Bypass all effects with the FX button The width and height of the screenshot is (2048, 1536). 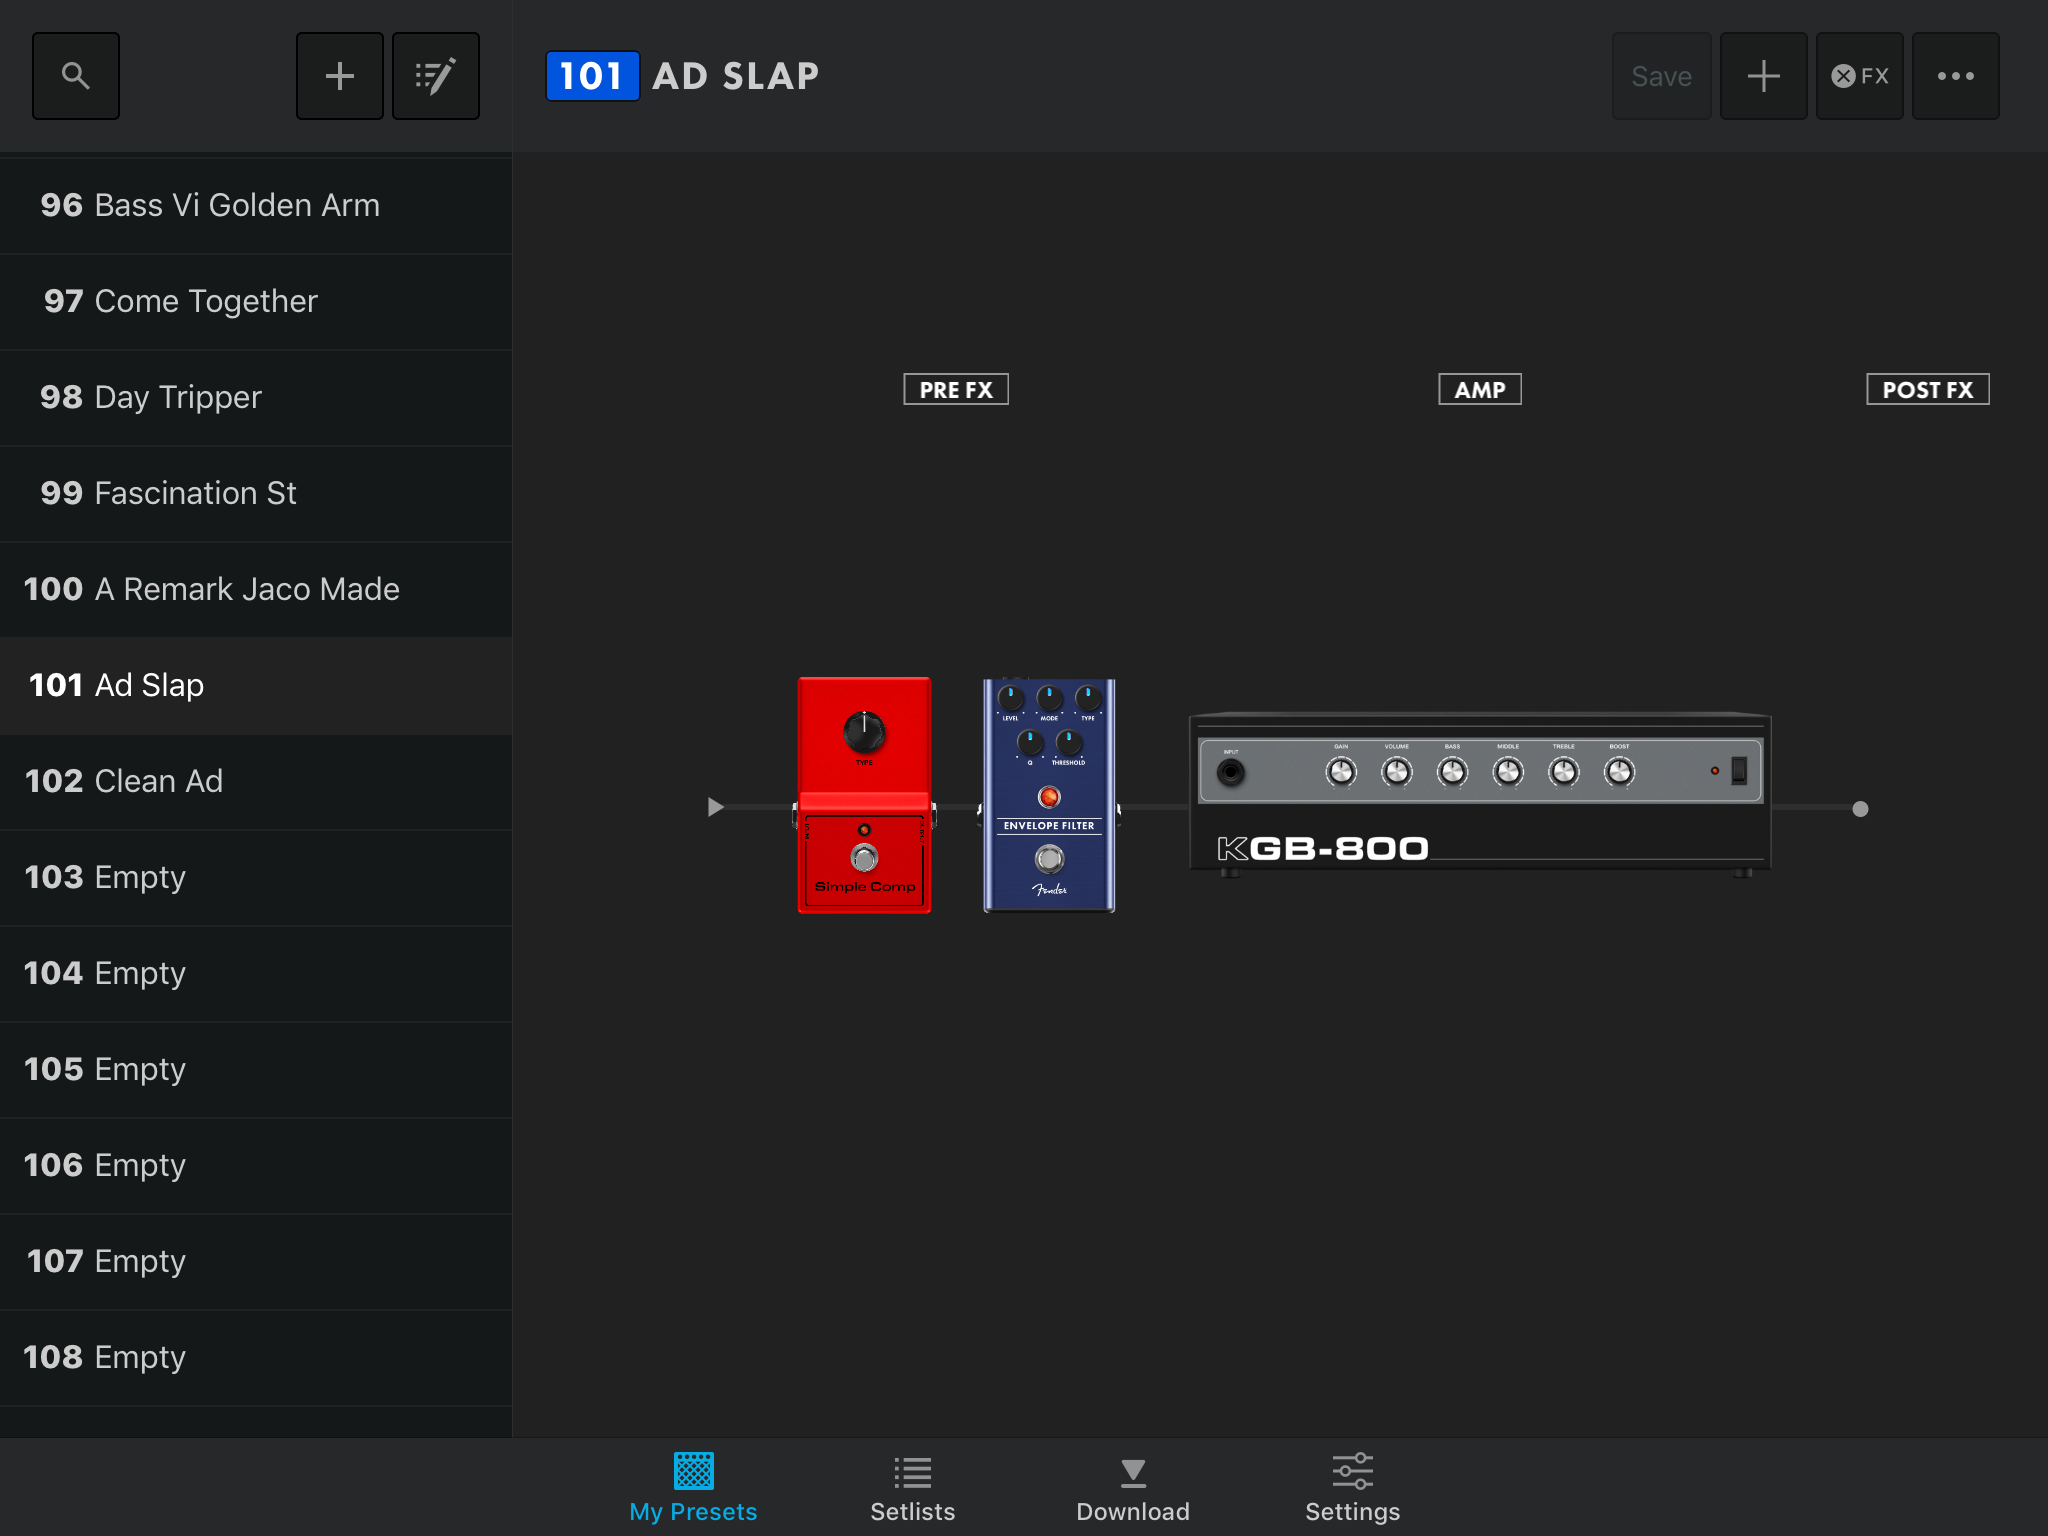coord(1860,76)
